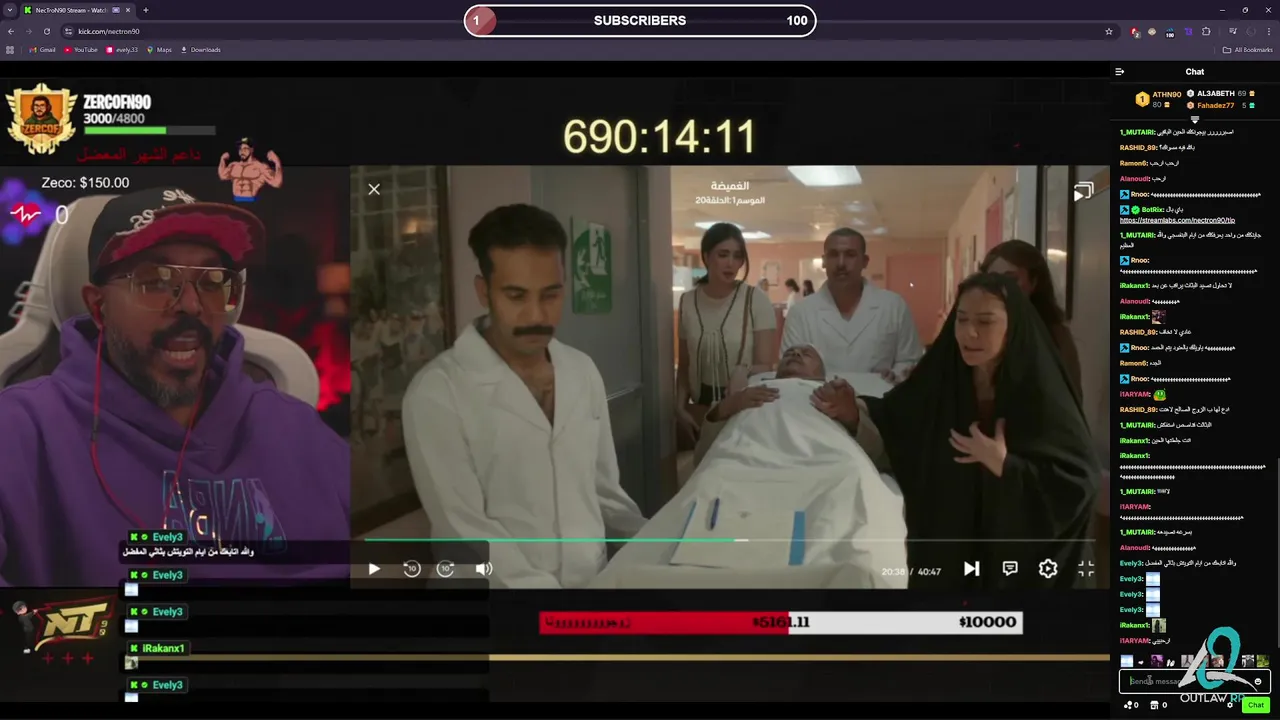Open streamlabs.com/nectron90/tip link
1280x720 pixels.
click(1177, 220)
